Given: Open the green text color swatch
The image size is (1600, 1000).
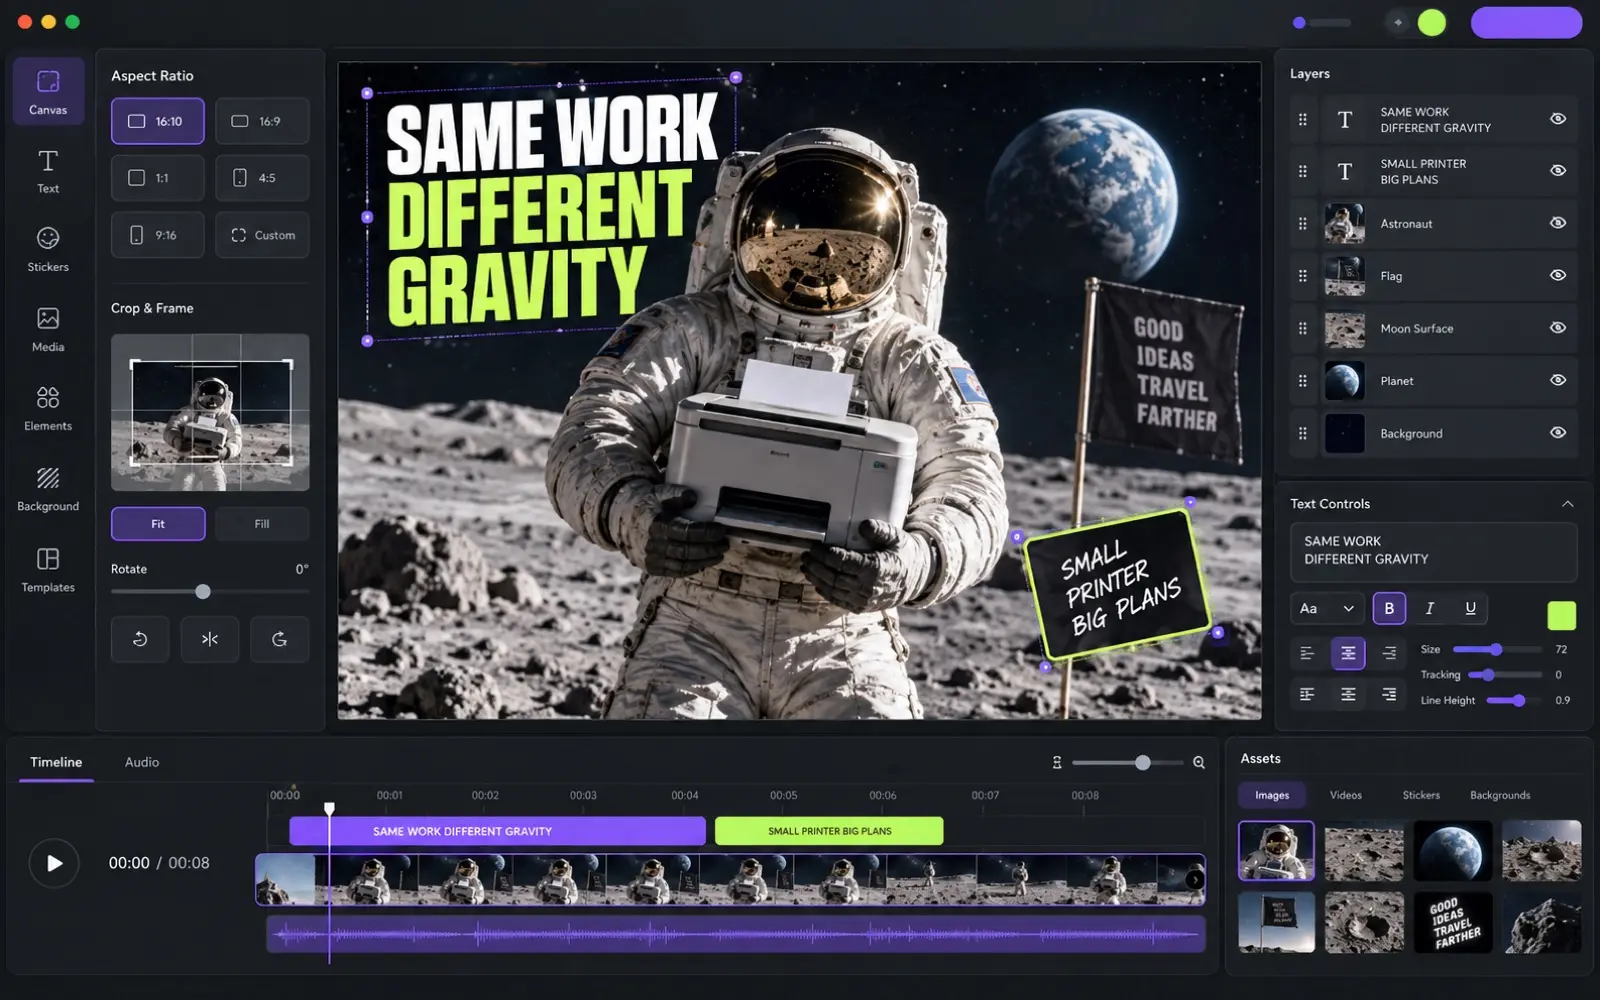Looking at the screenshot, I should (1561, 615).
